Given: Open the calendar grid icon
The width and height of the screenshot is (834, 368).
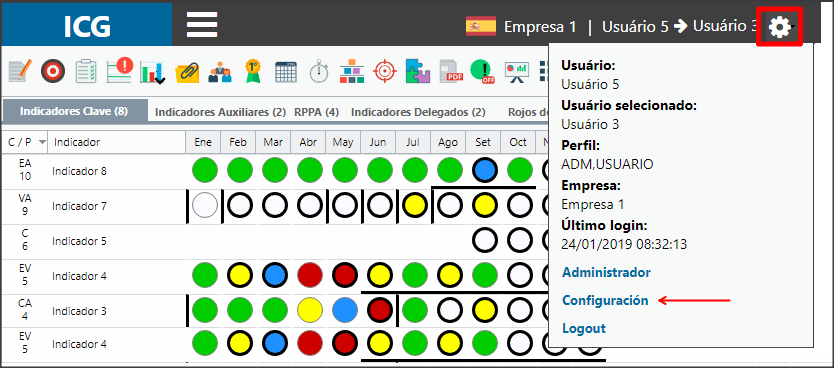Looking at the screenshot, I should (286, 72).
